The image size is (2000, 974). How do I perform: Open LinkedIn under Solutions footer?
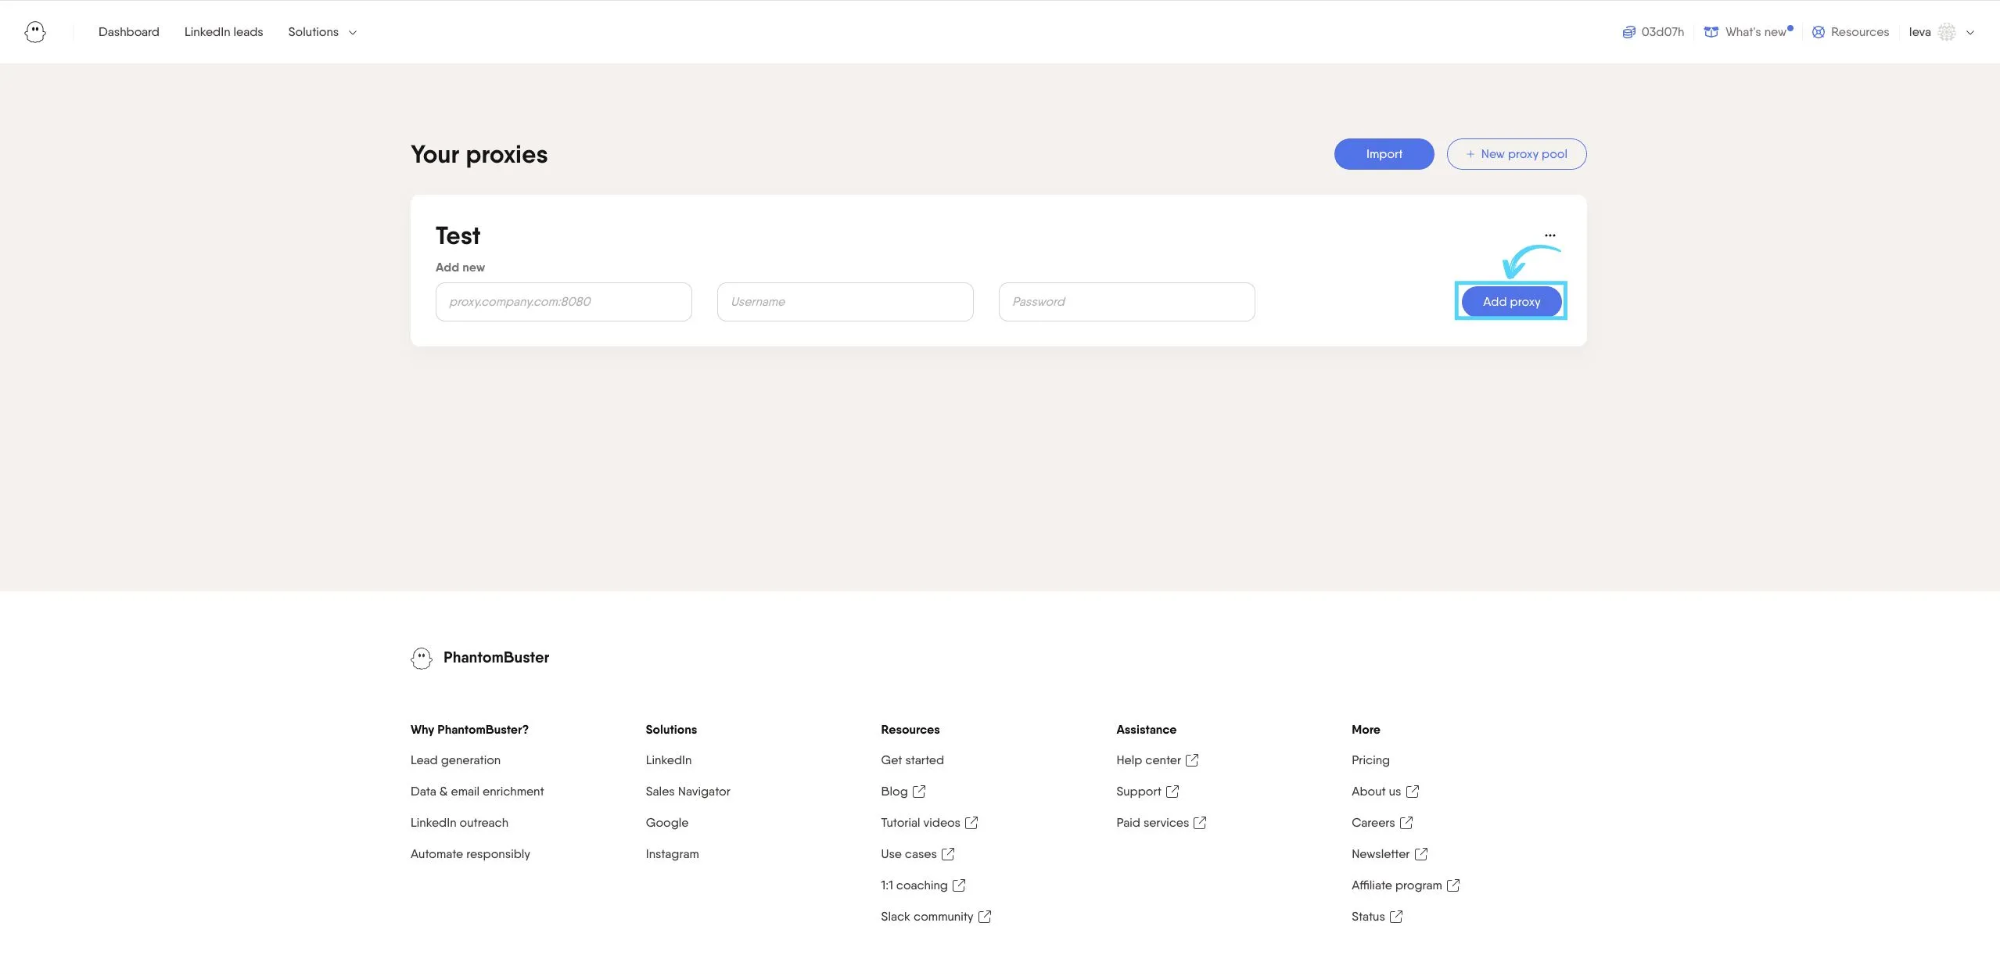pyautogui.click(x=669, y=761)
